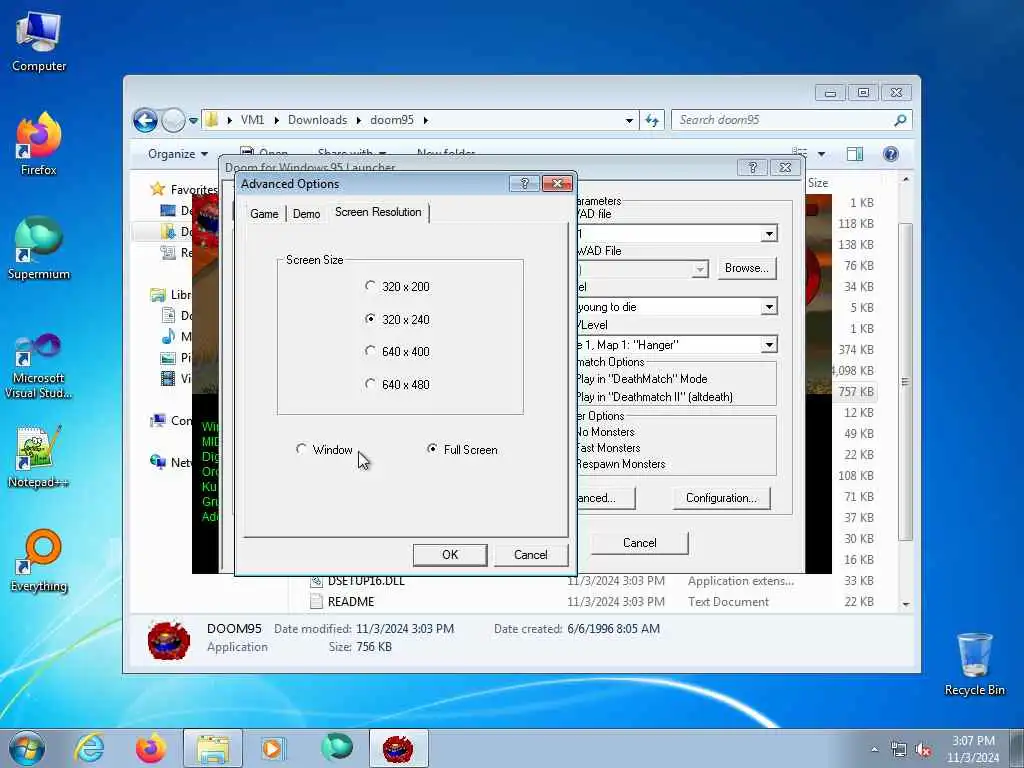This screenshot has height=768, width=1024.
Task: Click the Explorer vertical scrollbar thumb
Action: click(x=905, y=381)
